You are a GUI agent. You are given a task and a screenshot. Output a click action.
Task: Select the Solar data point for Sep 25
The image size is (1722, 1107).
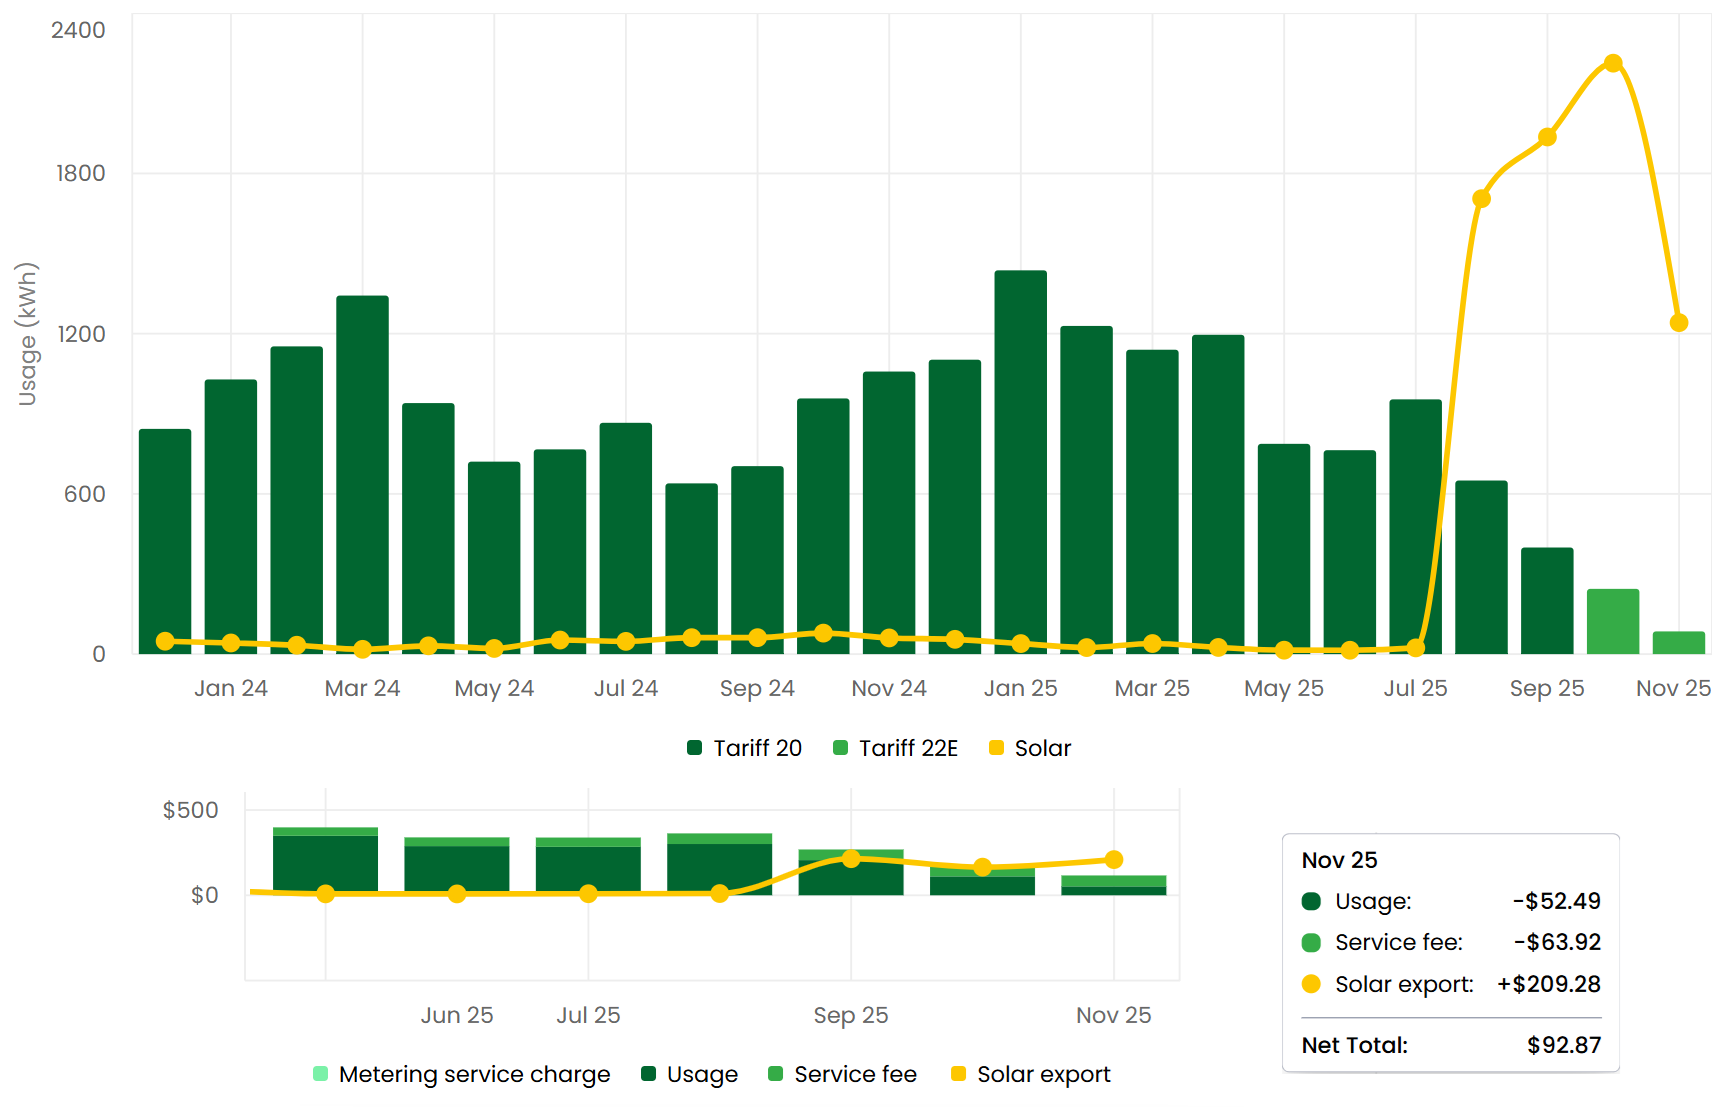[1547, 137]
